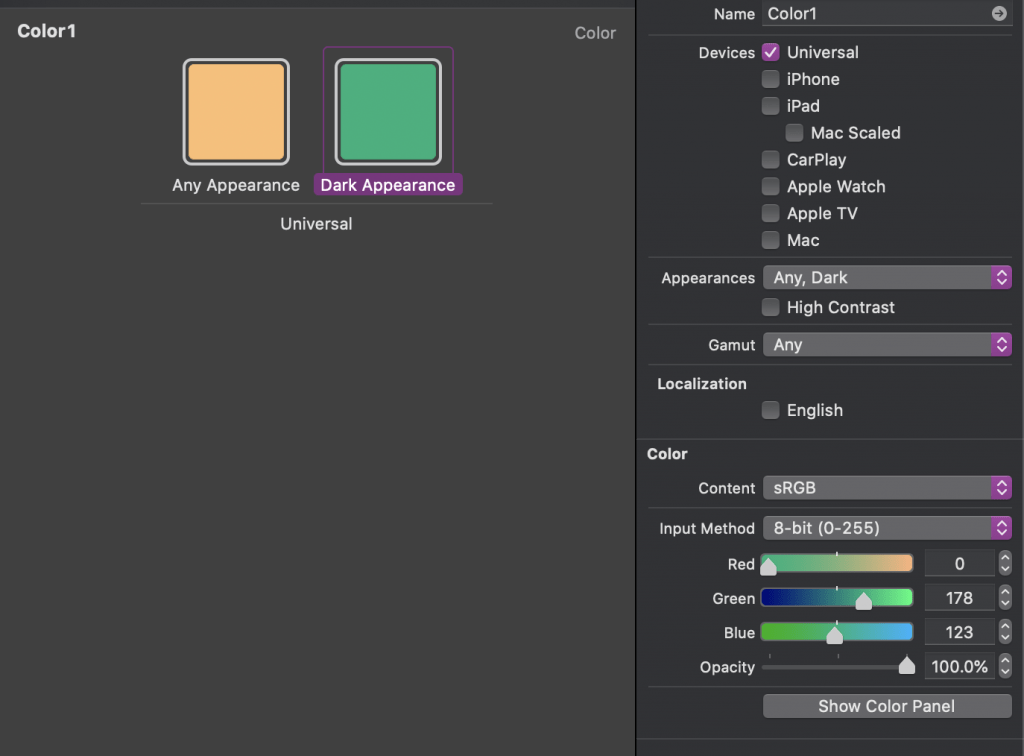Click the Universal label under the swatches

[316, 224]
